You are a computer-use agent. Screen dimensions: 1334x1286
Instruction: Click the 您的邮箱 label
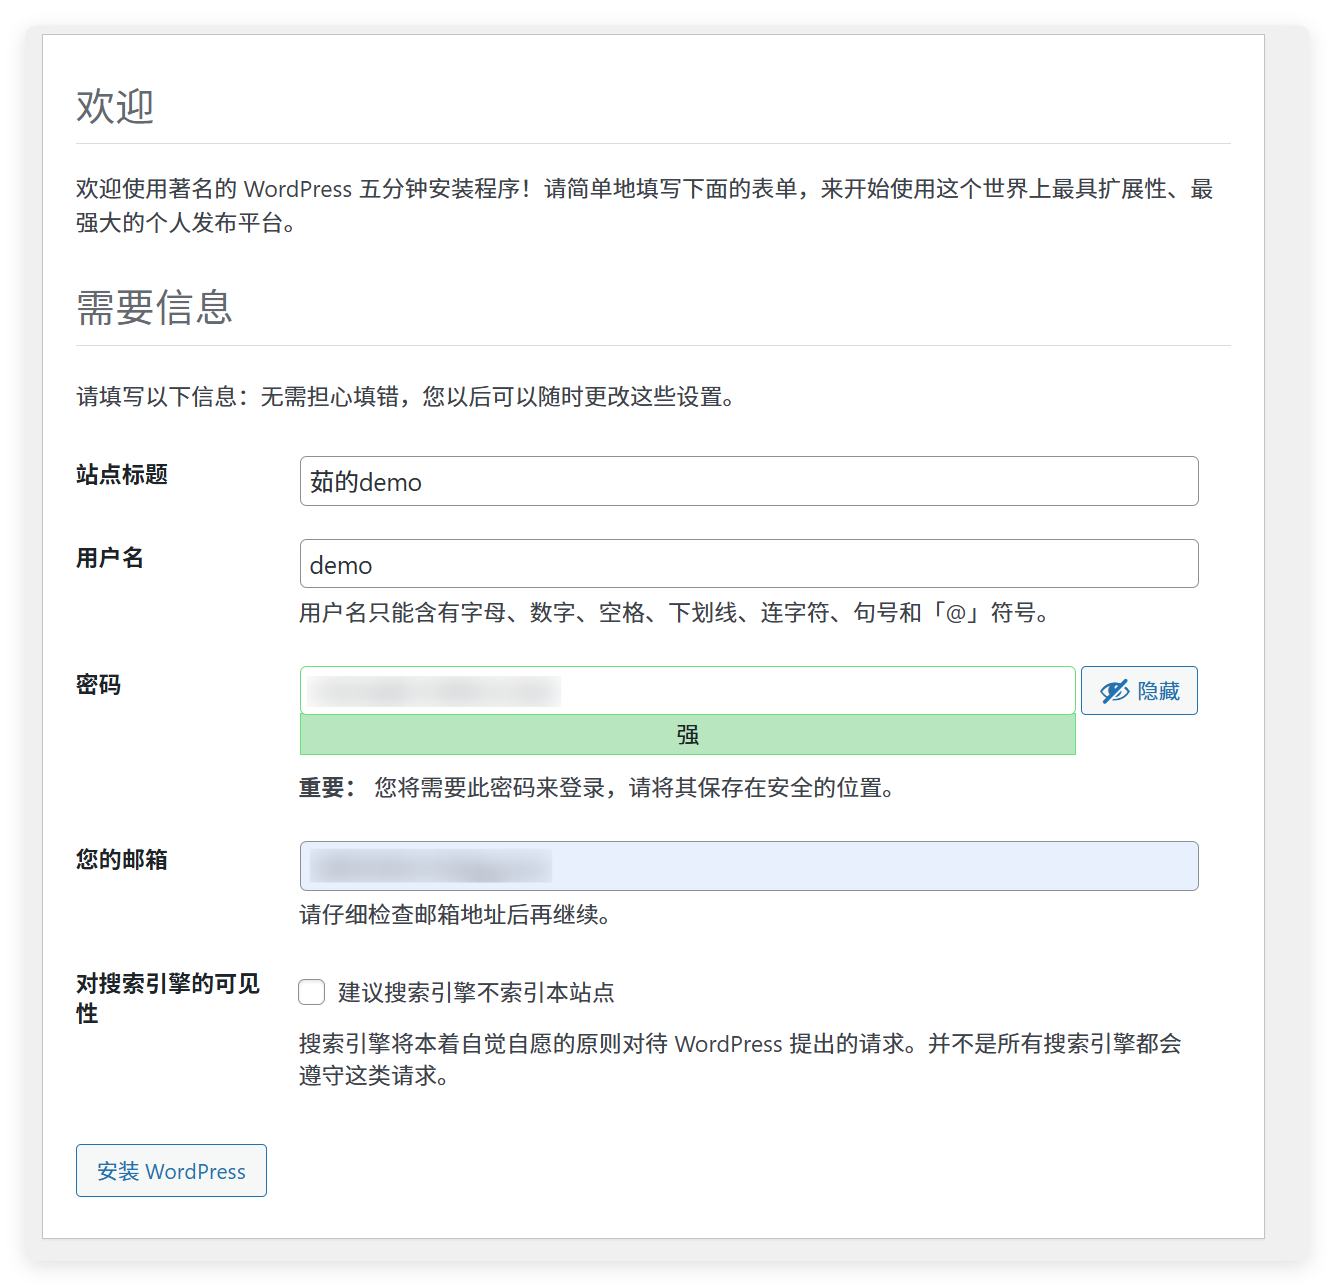122,860
